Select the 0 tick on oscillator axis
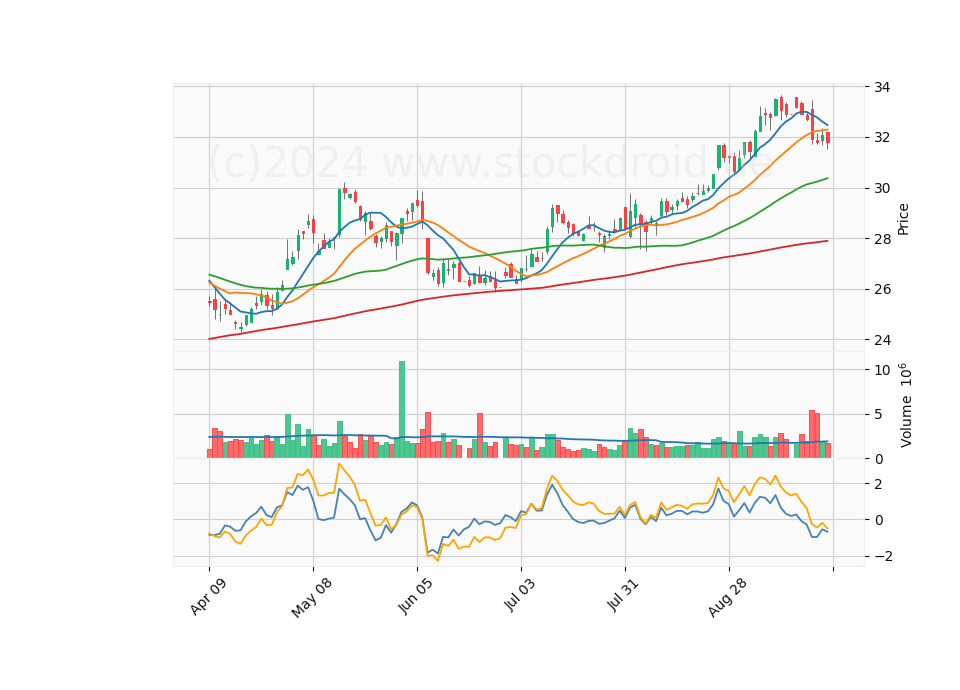960x690 pixels. tap(878, 520)
